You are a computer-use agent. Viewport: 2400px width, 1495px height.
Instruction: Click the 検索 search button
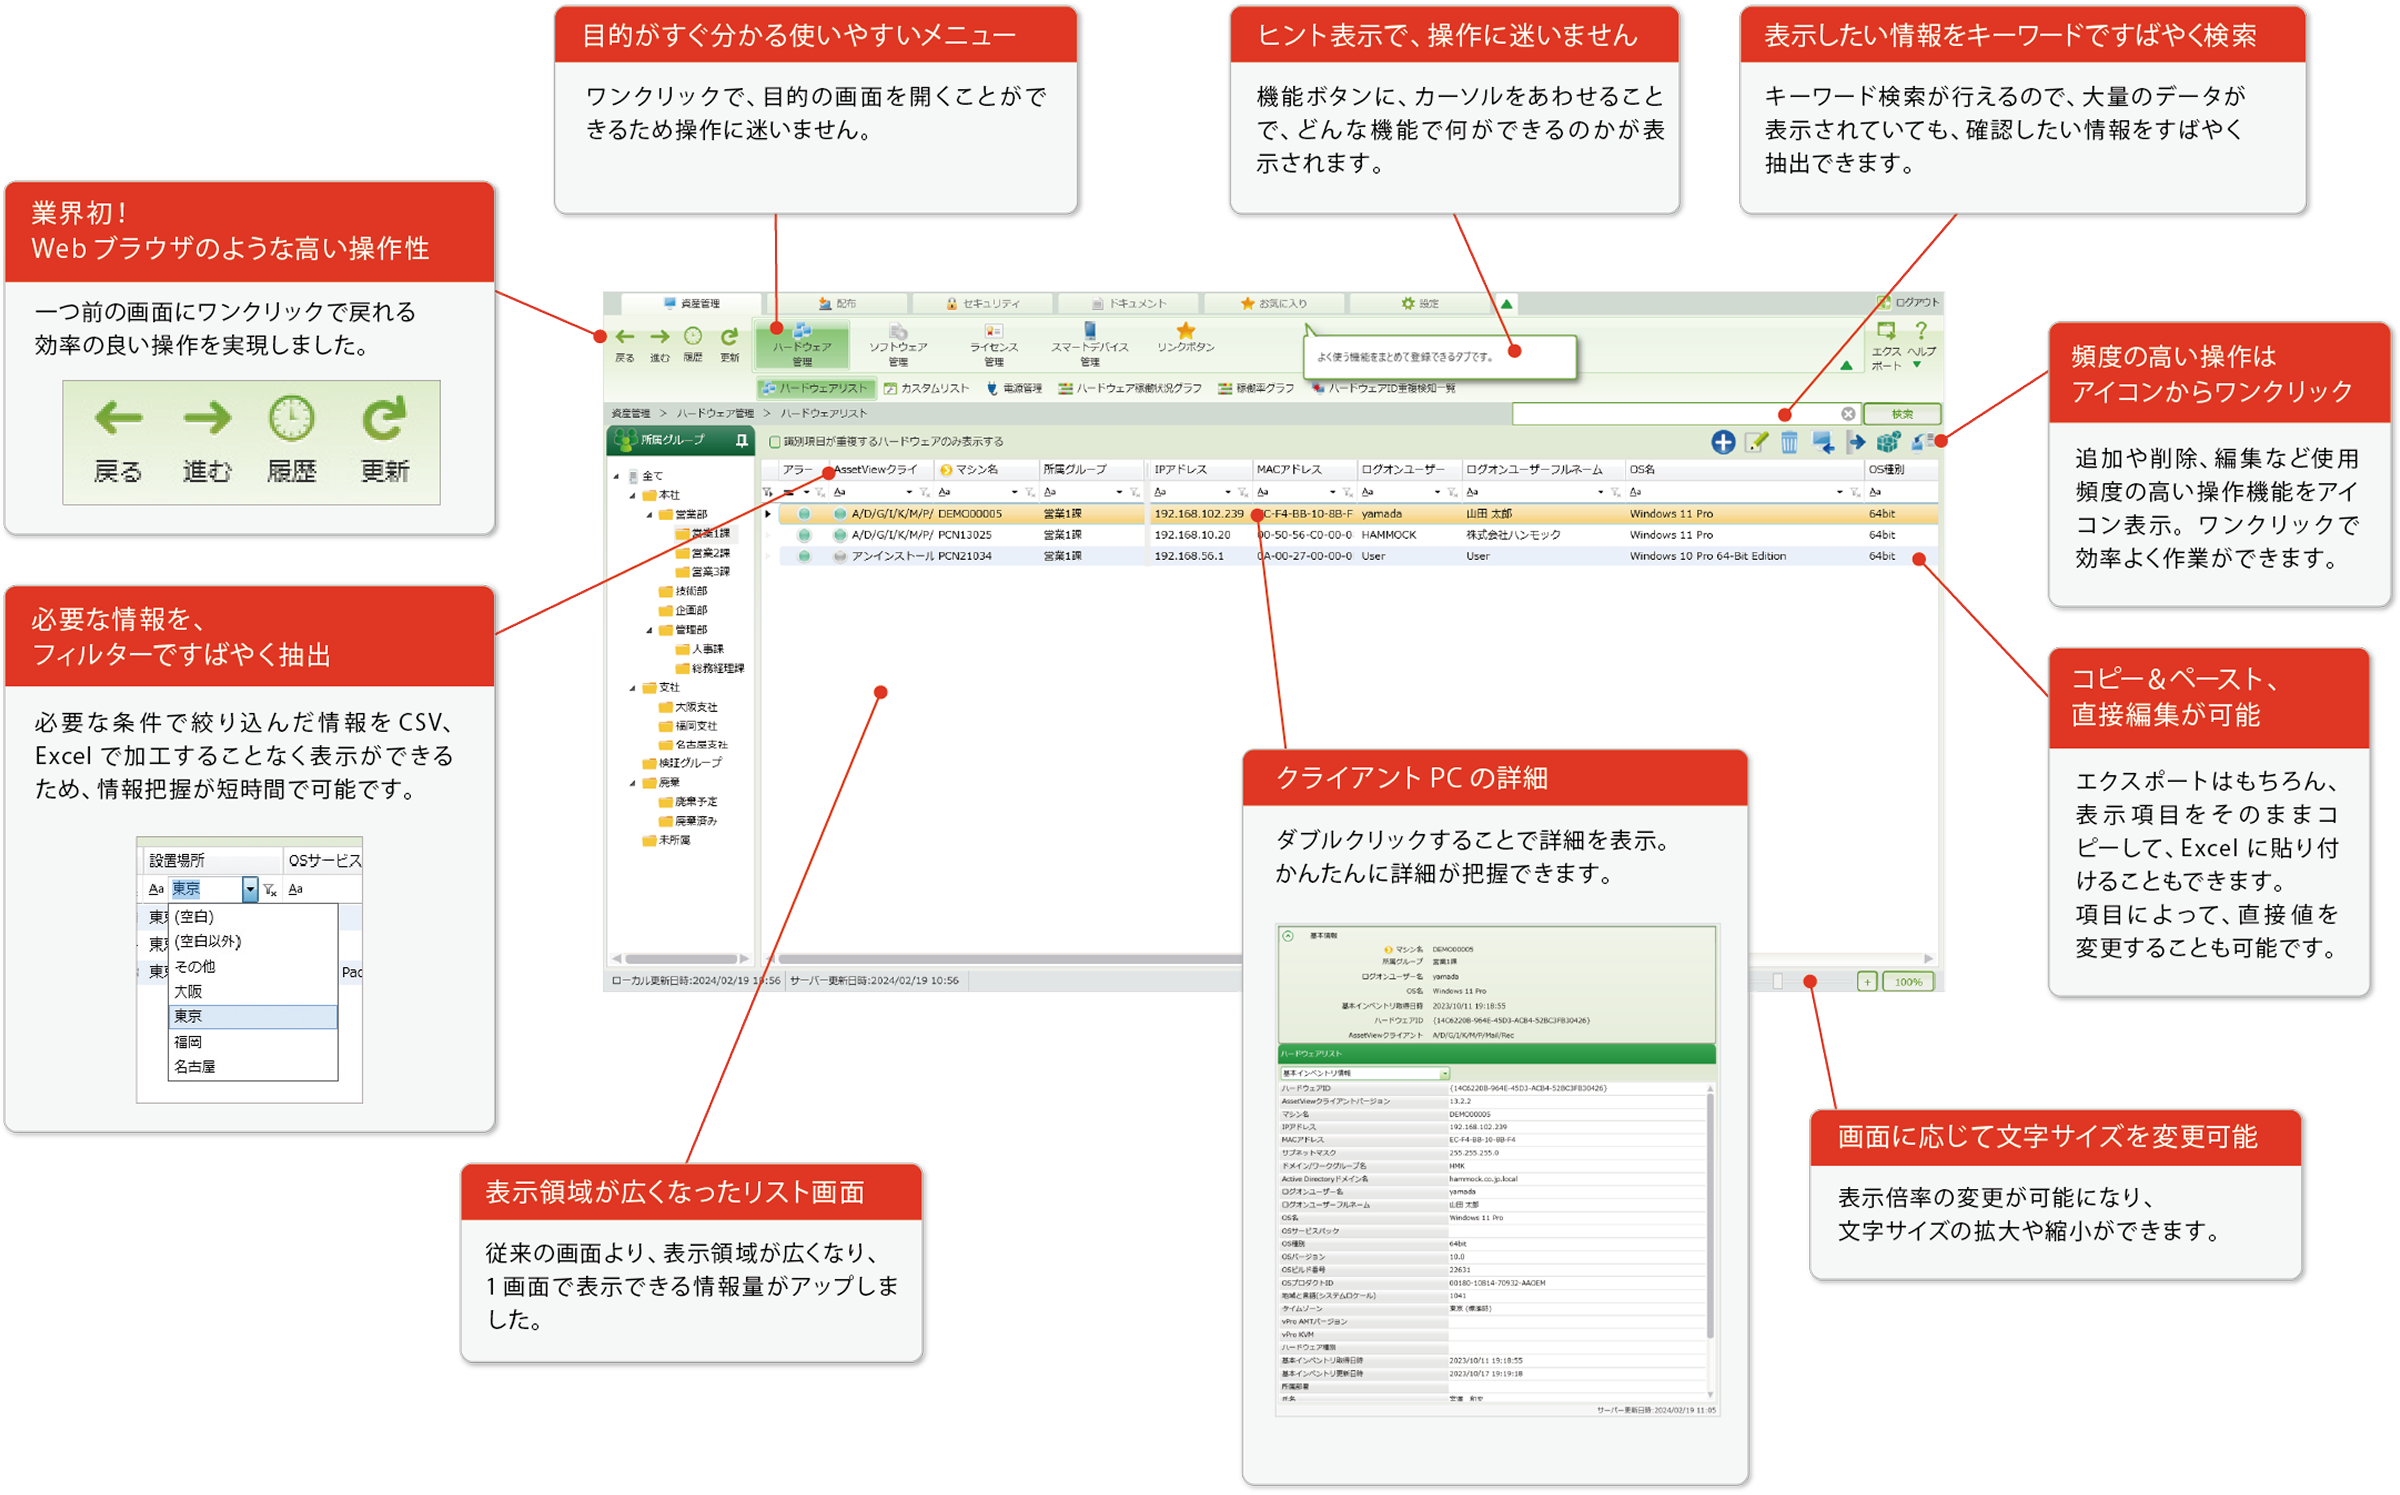pyautogui.click(x=1901, y=413)
